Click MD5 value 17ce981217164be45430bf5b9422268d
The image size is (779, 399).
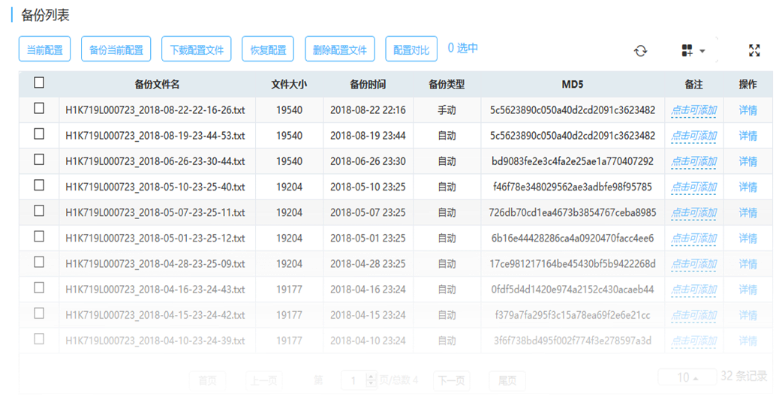coord(572,264)
